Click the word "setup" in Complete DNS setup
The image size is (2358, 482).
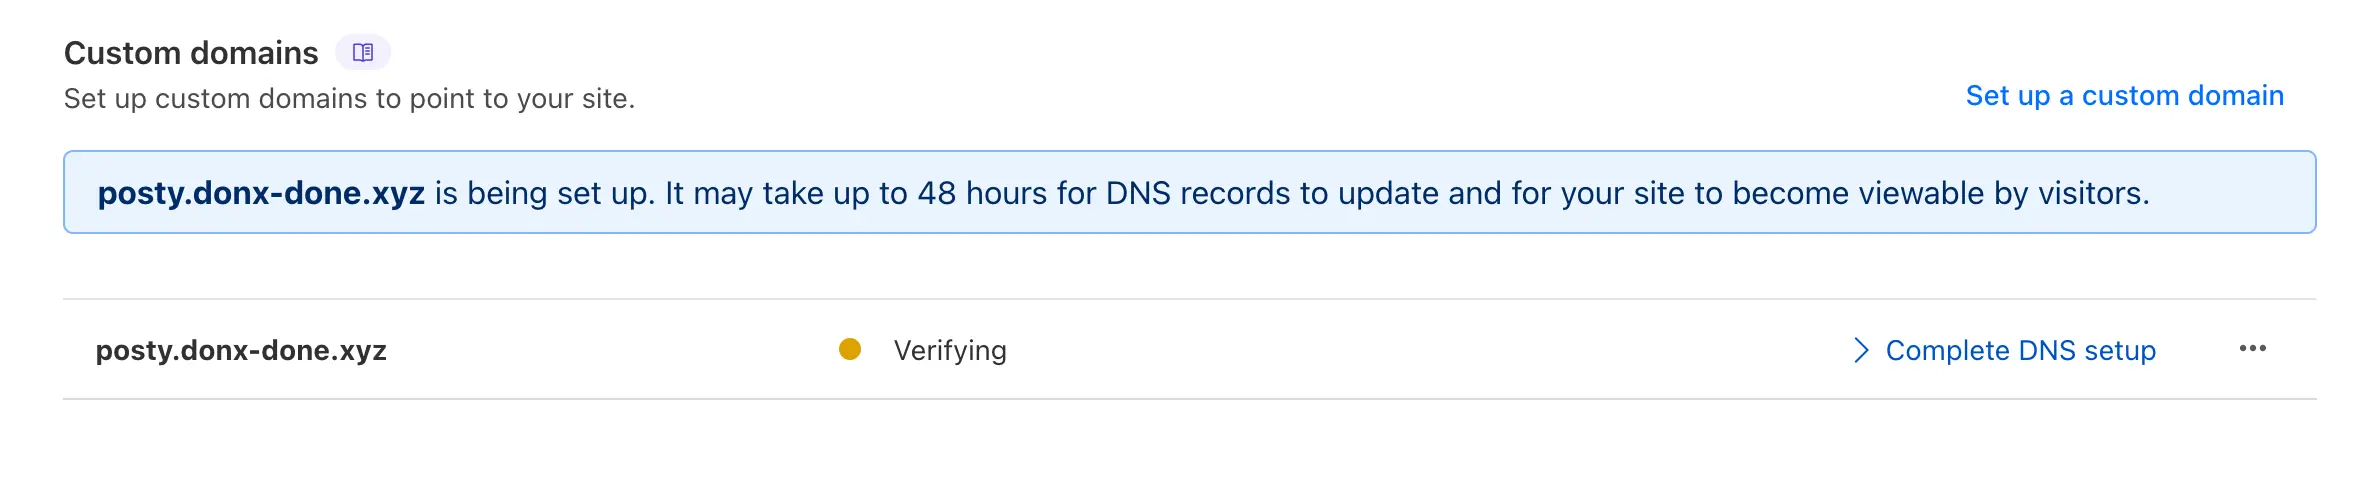click(2120, 350)
